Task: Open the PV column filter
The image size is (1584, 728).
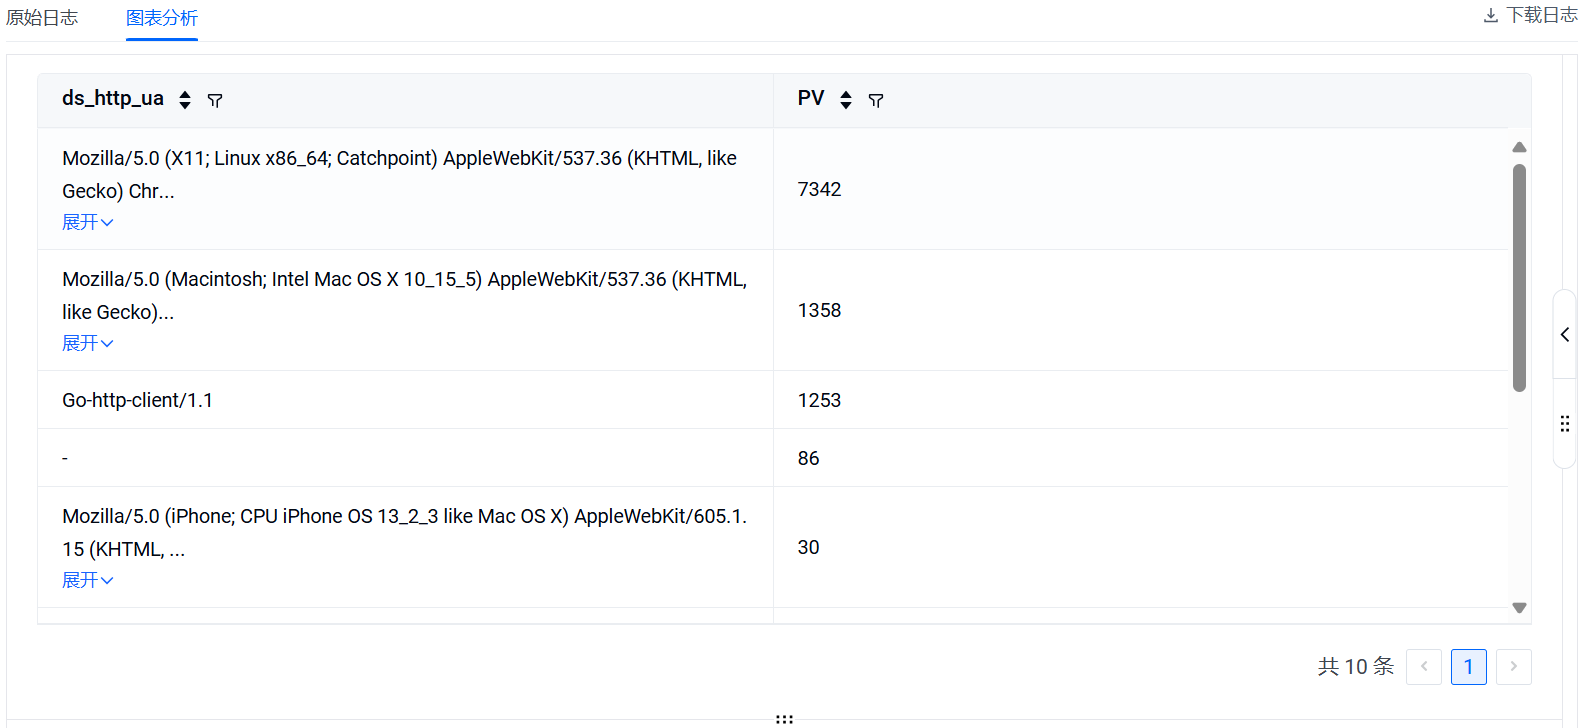Action: tap(876, 100)
